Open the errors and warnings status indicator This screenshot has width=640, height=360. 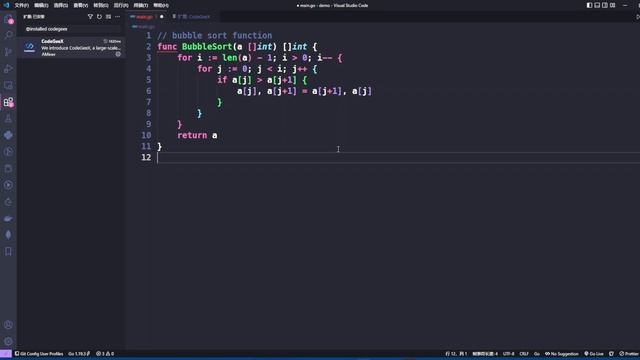pyautogui.click(x=105, y=353)
